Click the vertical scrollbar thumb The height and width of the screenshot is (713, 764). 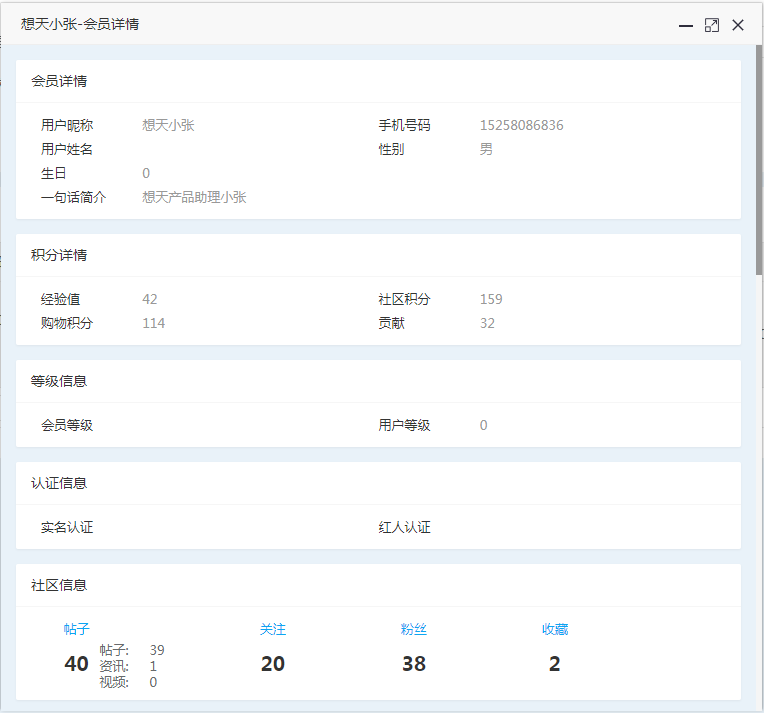tap(759, 160)
